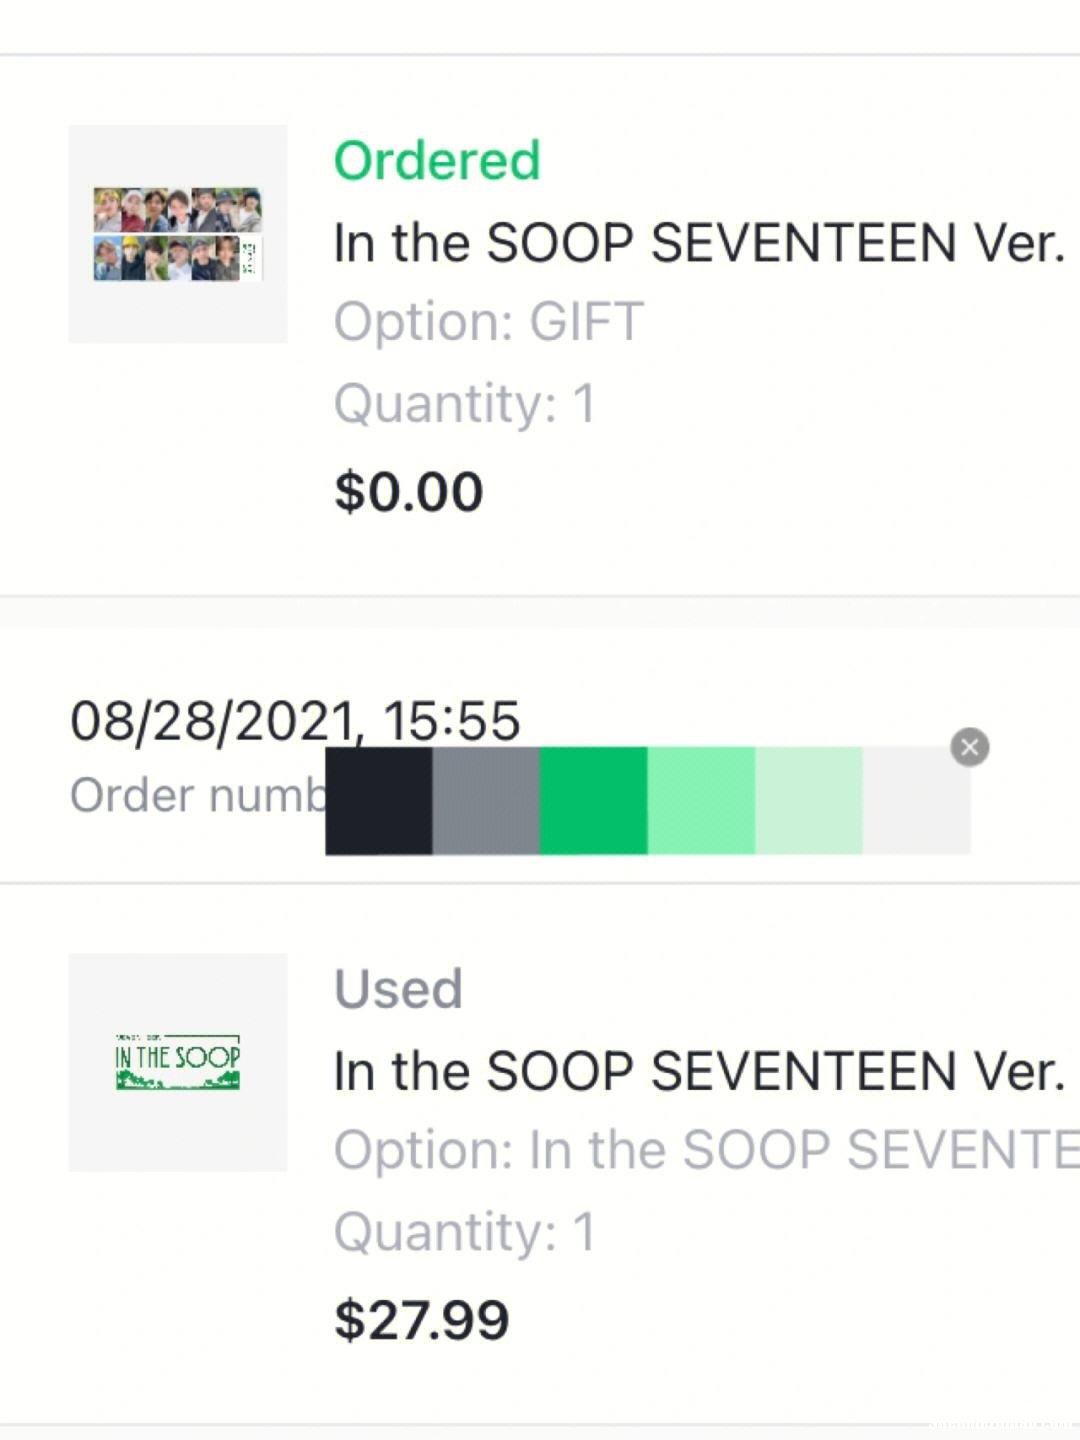1080x1440 pixels.
Task: Select the black color swatch
Action: point(379,800)
